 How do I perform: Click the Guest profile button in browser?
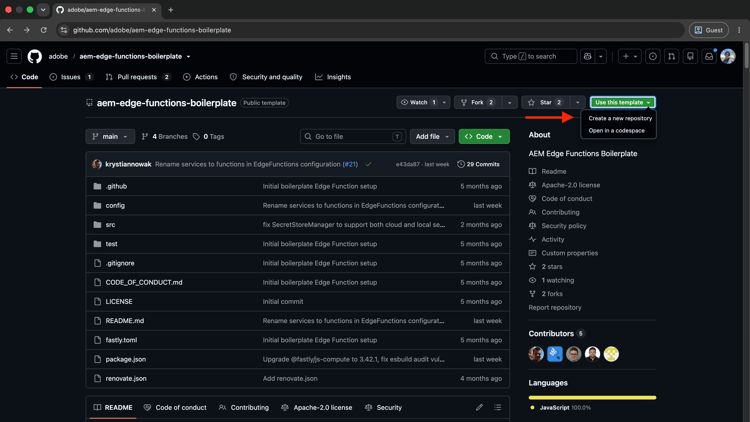(x=709, y=30)
